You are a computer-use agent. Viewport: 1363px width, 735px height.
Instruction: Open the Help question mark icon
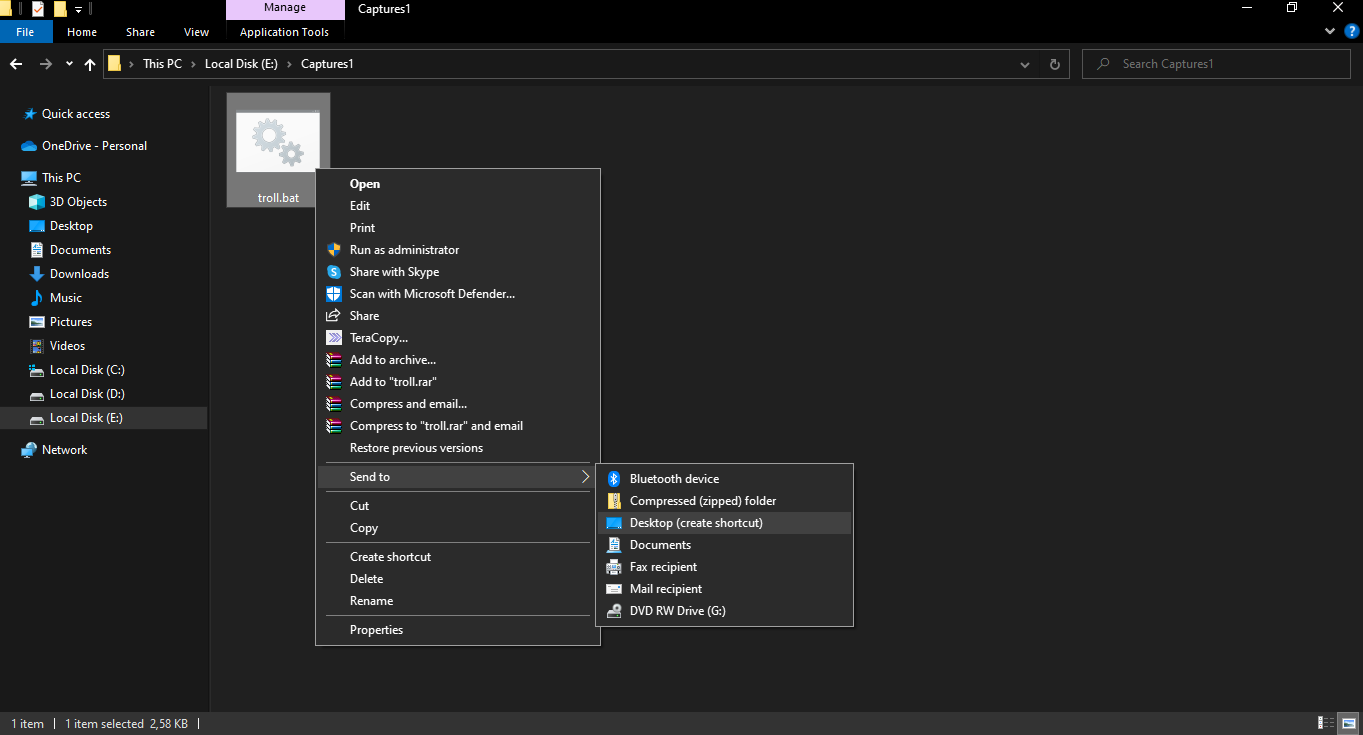point(1352,32)
